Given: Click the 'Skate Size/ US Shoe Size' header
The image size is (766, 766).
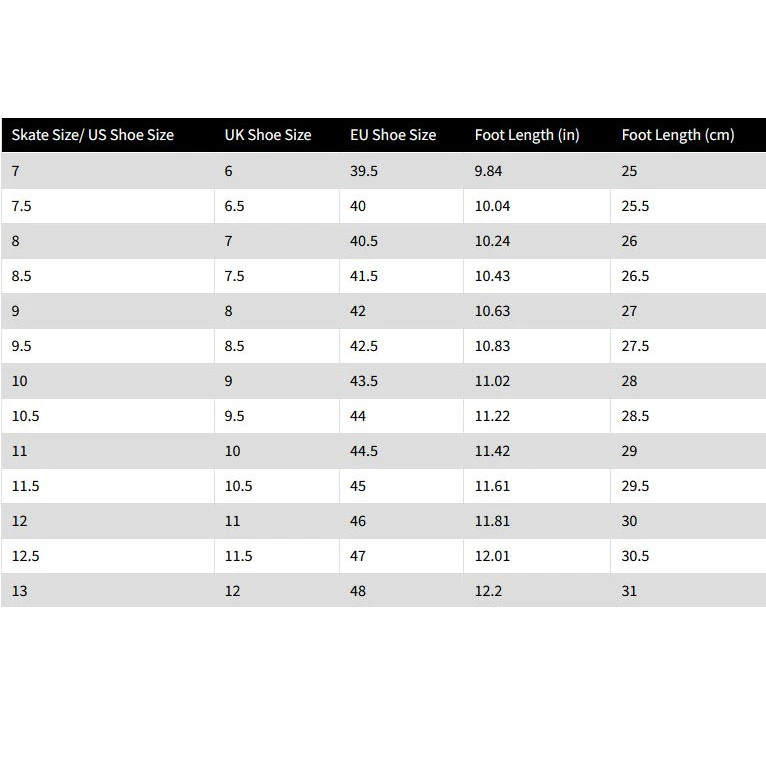Looking at the screenshot, I should [x=93, y=135].
